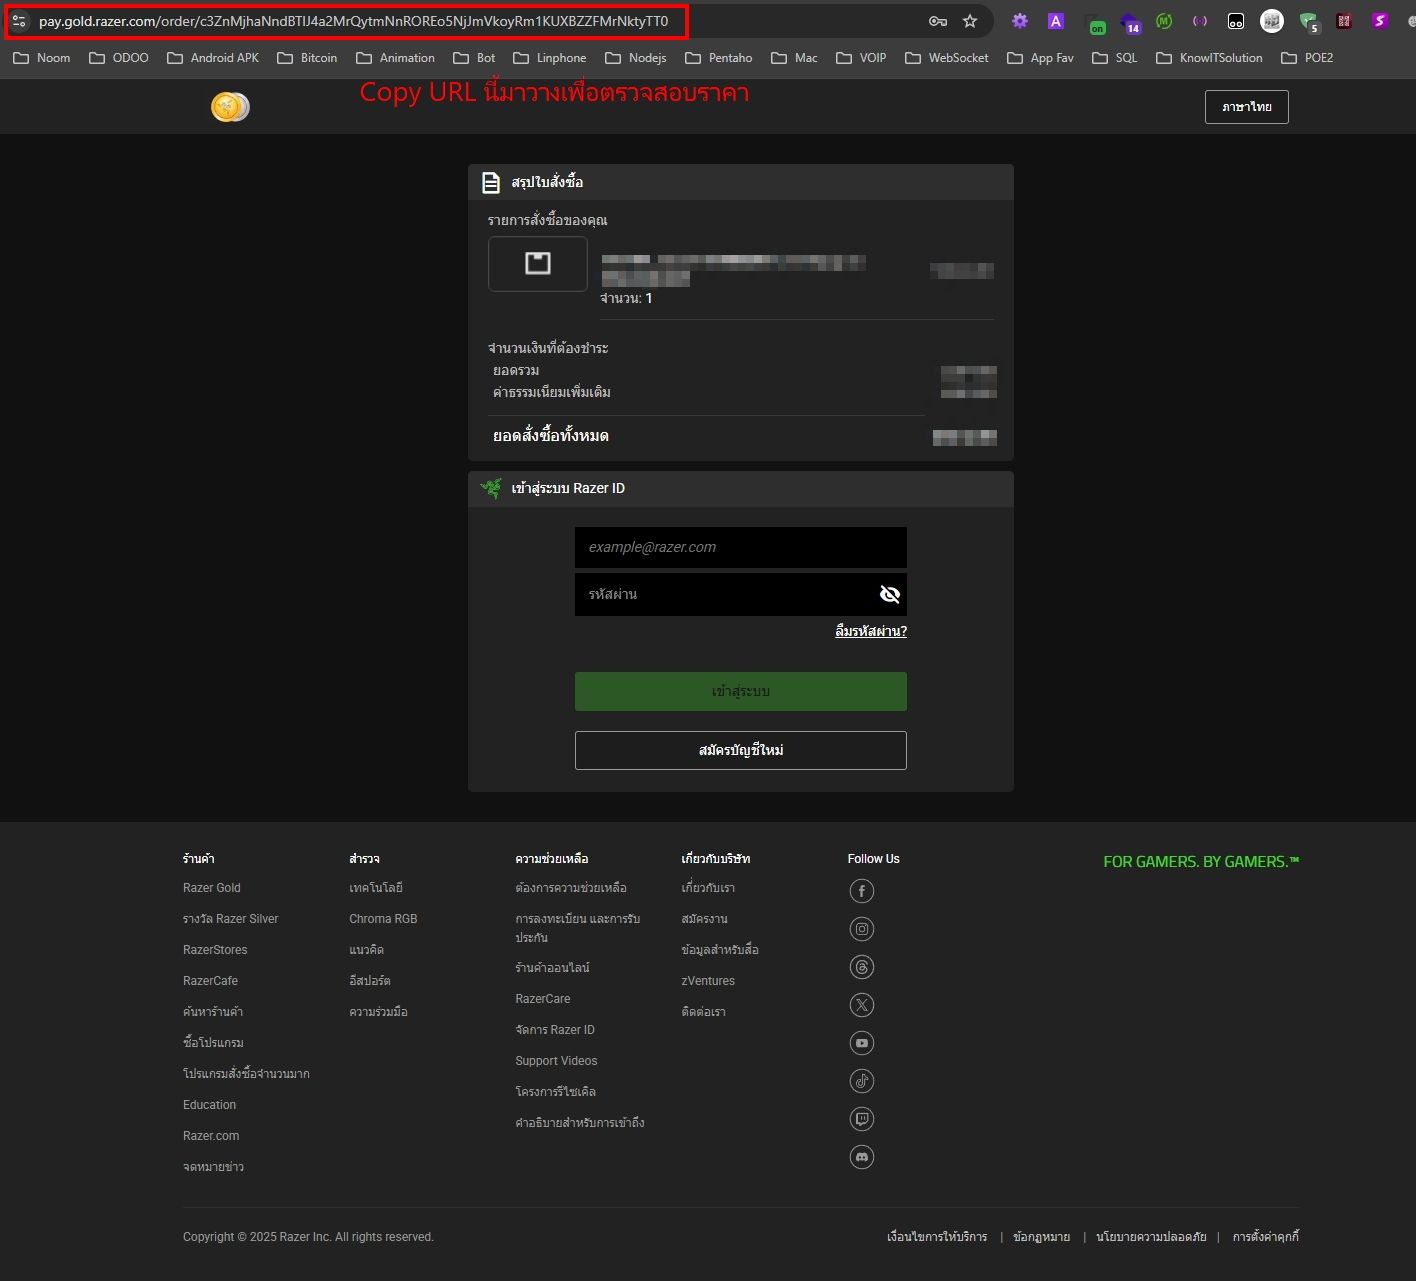The image size is (1416, 1281).
Task: Toggle password visibility eye icon
Action: (889, 595)
